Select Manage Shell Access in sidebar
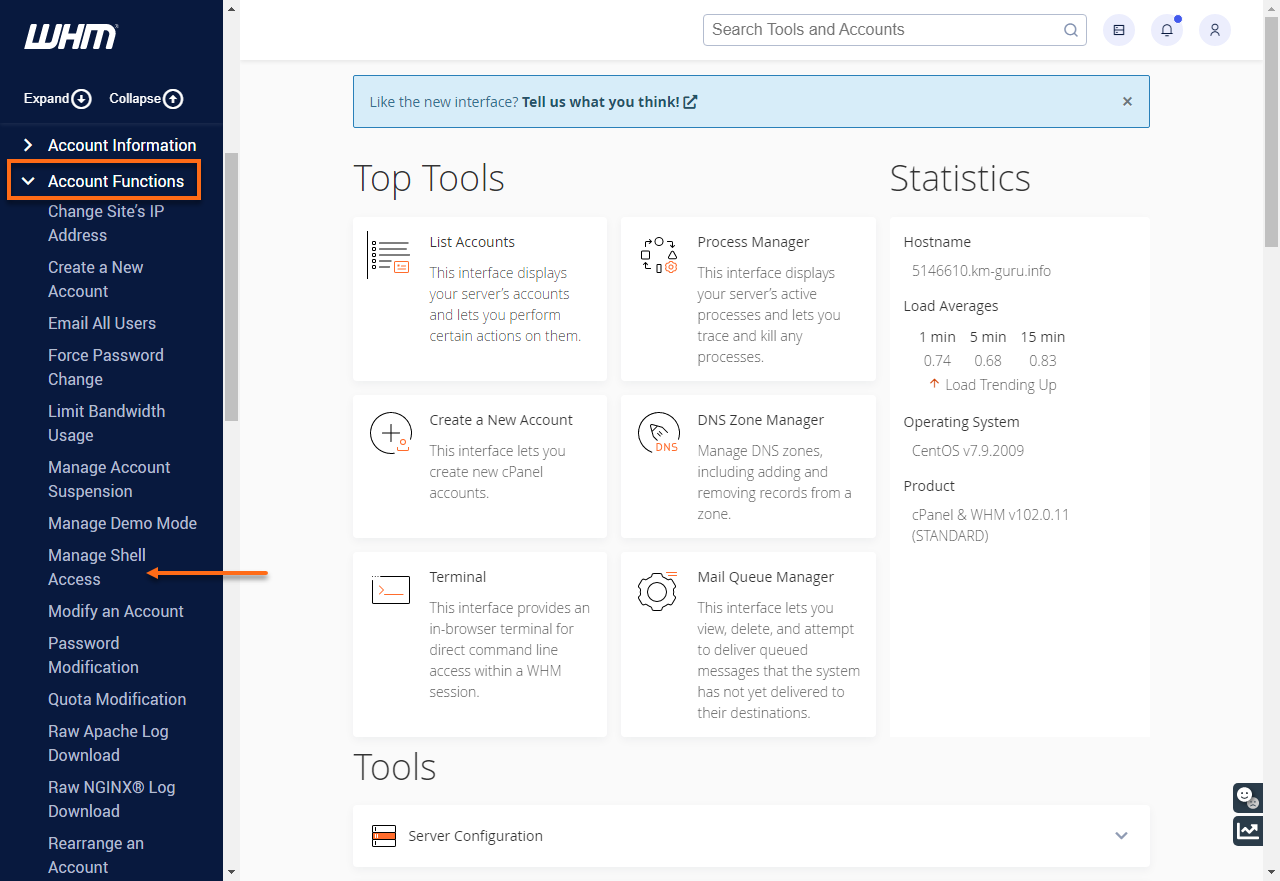 pos(96,567)
